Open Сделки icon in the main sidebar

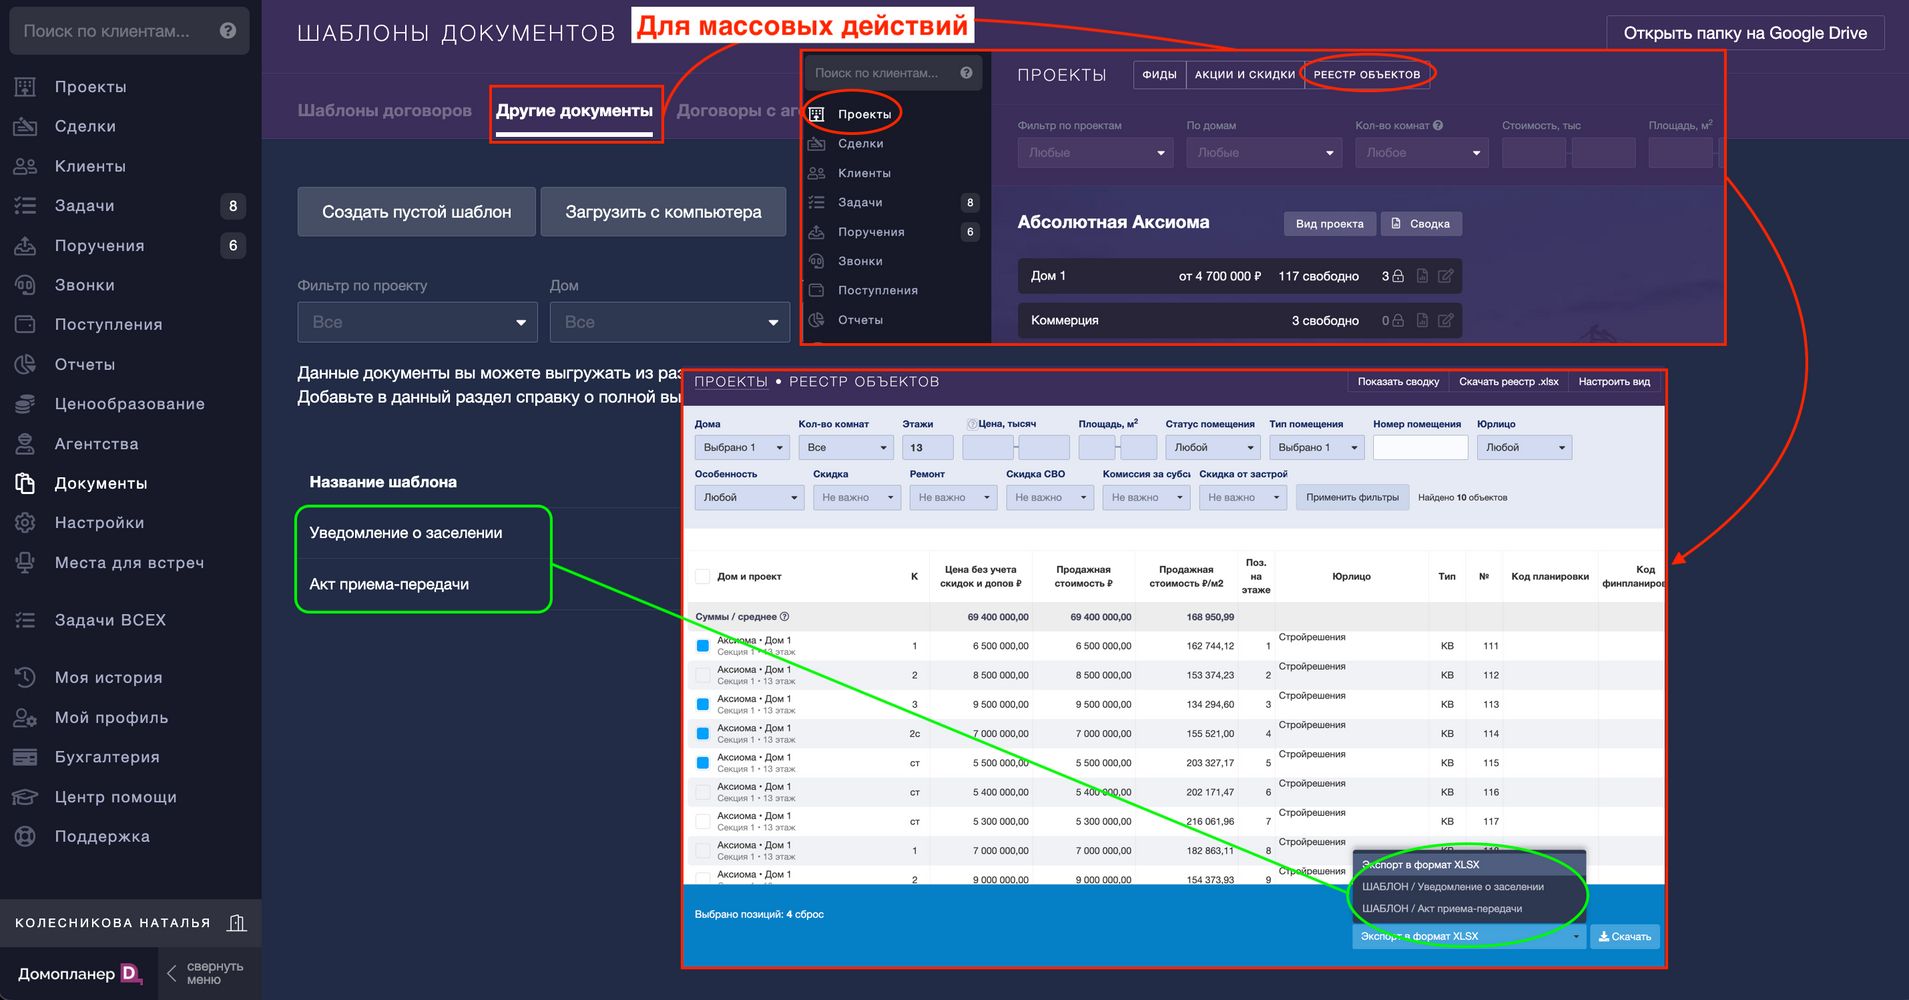25,127
